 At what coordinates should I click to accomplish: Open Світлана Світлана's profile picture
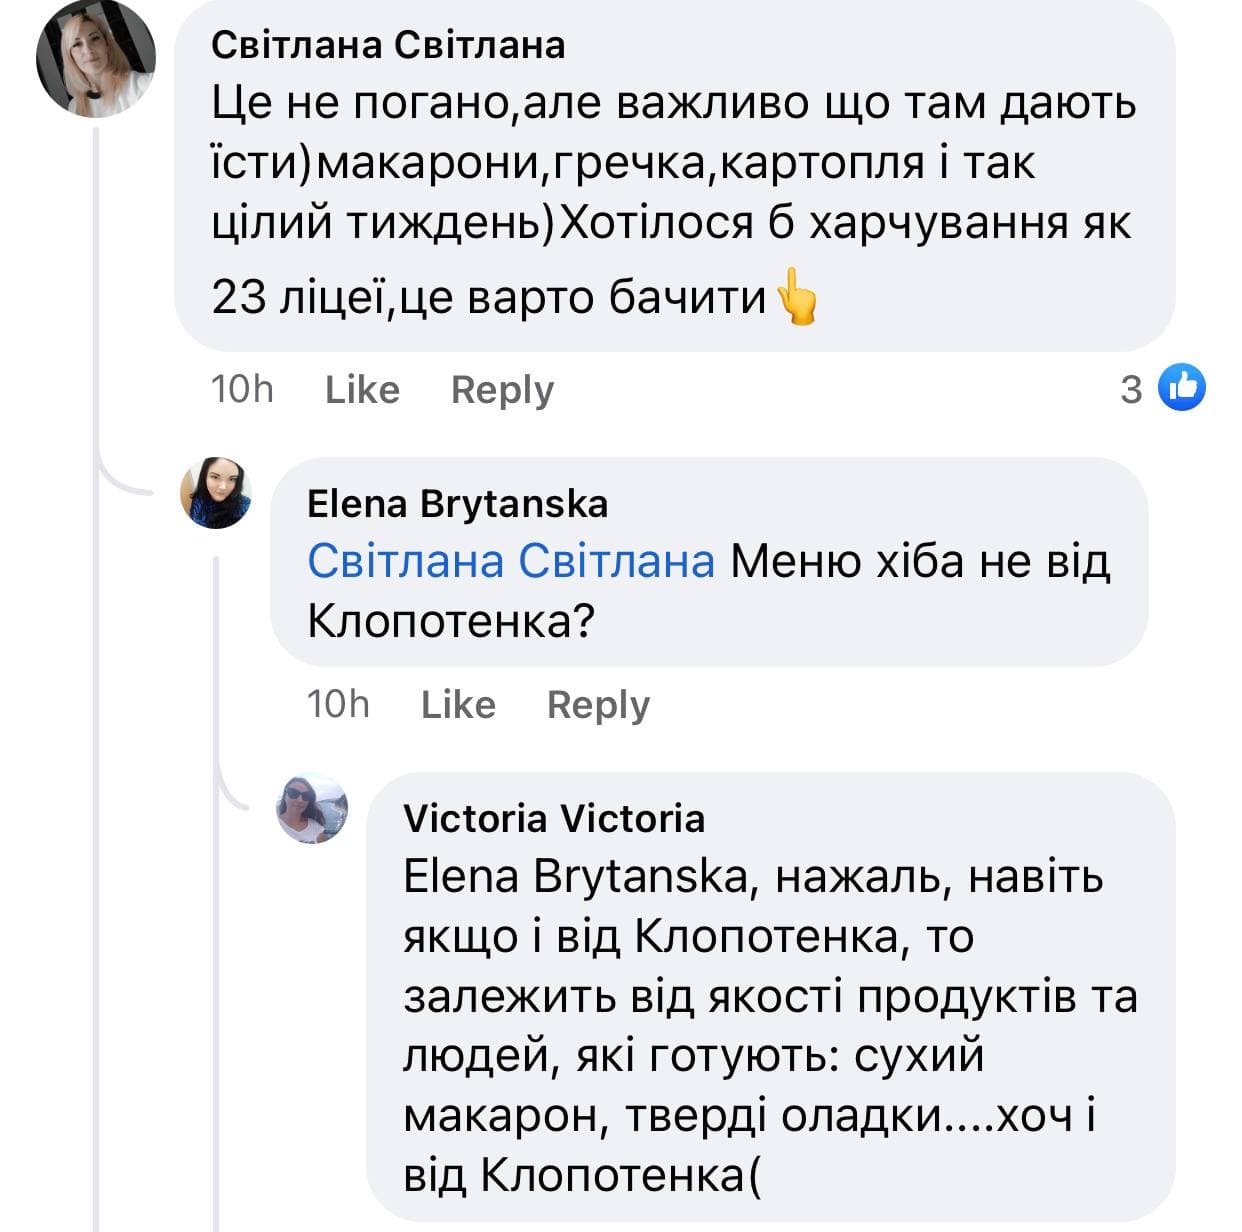(x=96, y=58)
